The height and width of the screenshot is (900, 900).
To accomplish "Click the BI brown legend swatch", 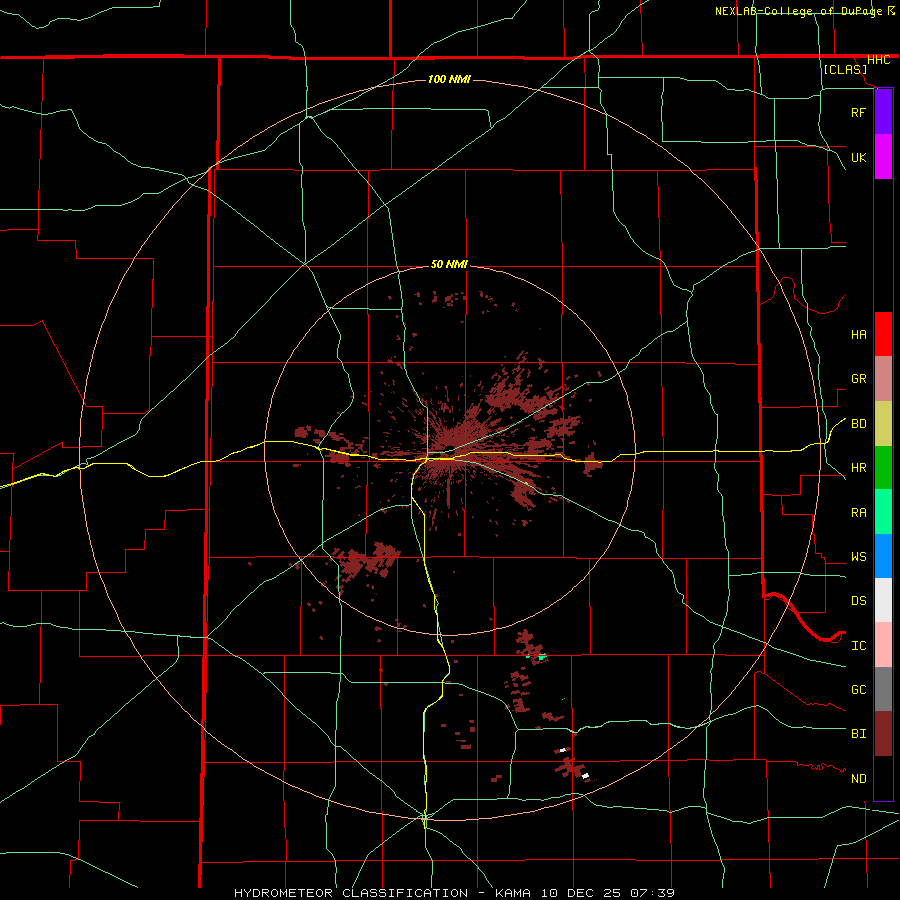I will click(x=883, y=734).
